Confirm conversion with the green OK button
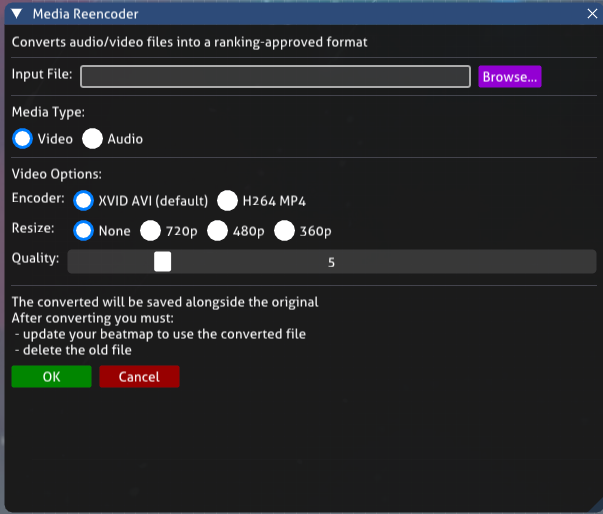 pyautogui.click(x=51, y=377)
